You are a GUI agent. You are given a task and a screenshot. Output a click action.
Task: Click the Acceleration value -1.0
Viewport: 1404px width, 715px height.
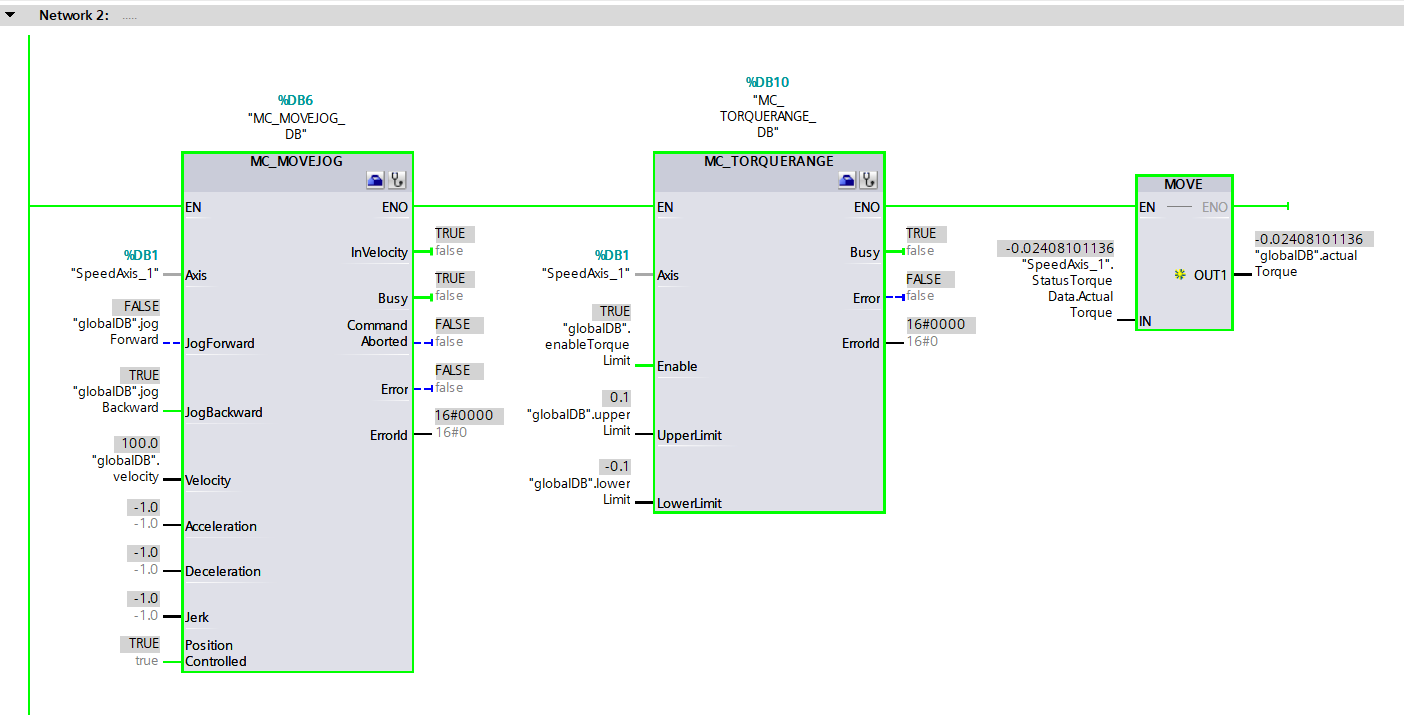144,508
